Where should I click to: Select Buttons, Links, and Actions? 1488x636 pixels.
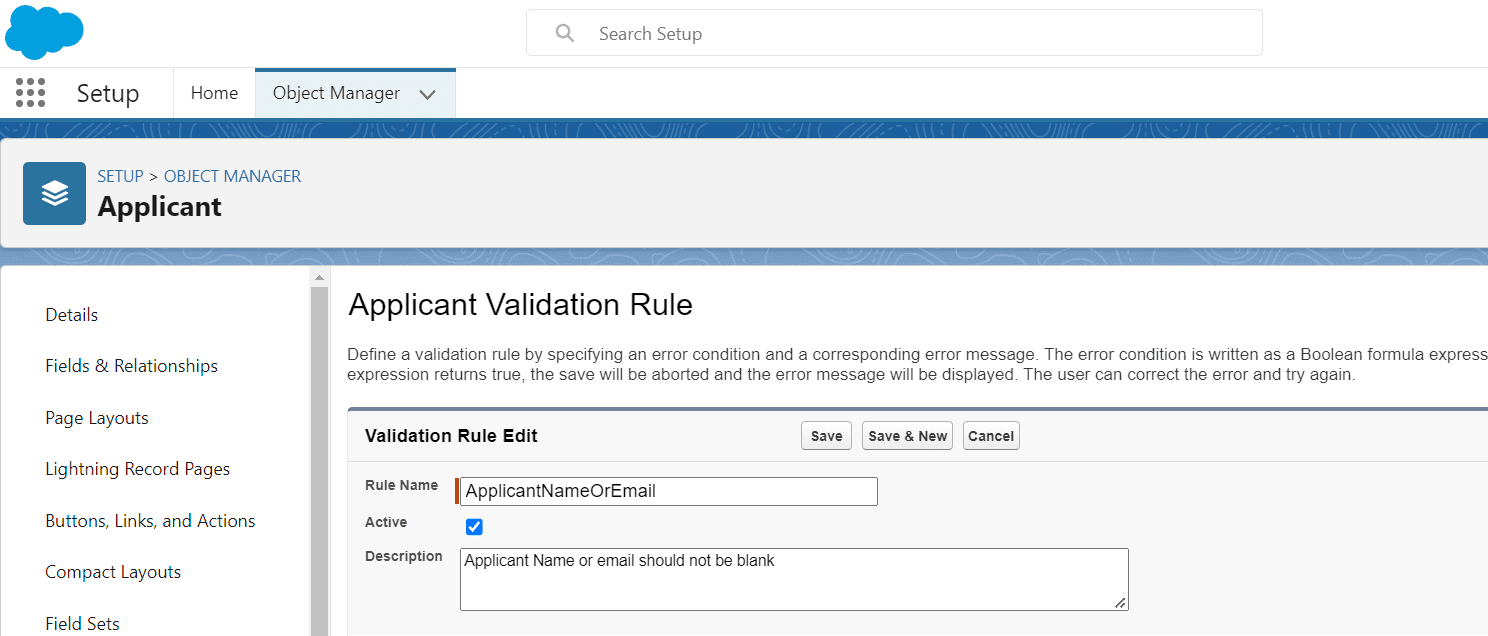(150, 520)
